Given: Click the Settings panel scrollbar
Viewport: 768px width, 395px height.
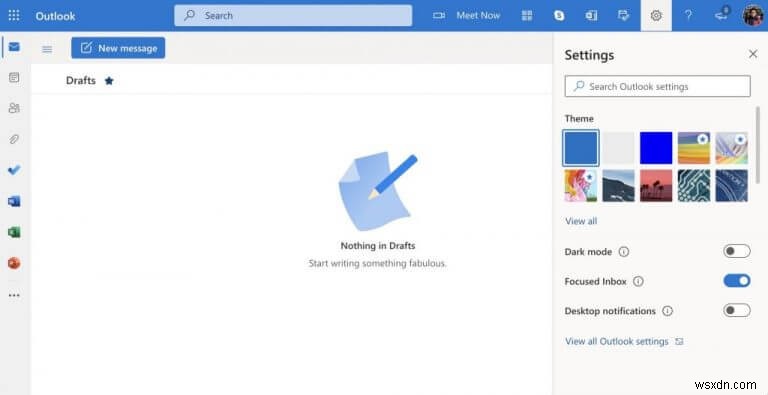Looking at the screenshot, I should coord(758,145).
